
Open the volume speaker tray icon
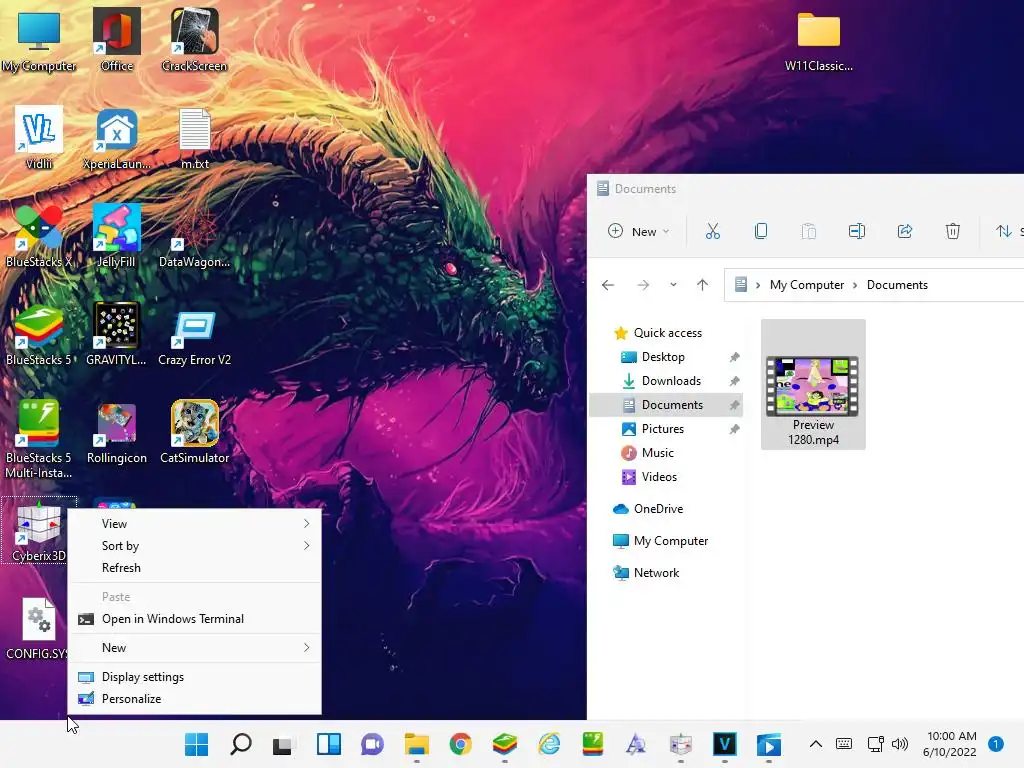900,744
